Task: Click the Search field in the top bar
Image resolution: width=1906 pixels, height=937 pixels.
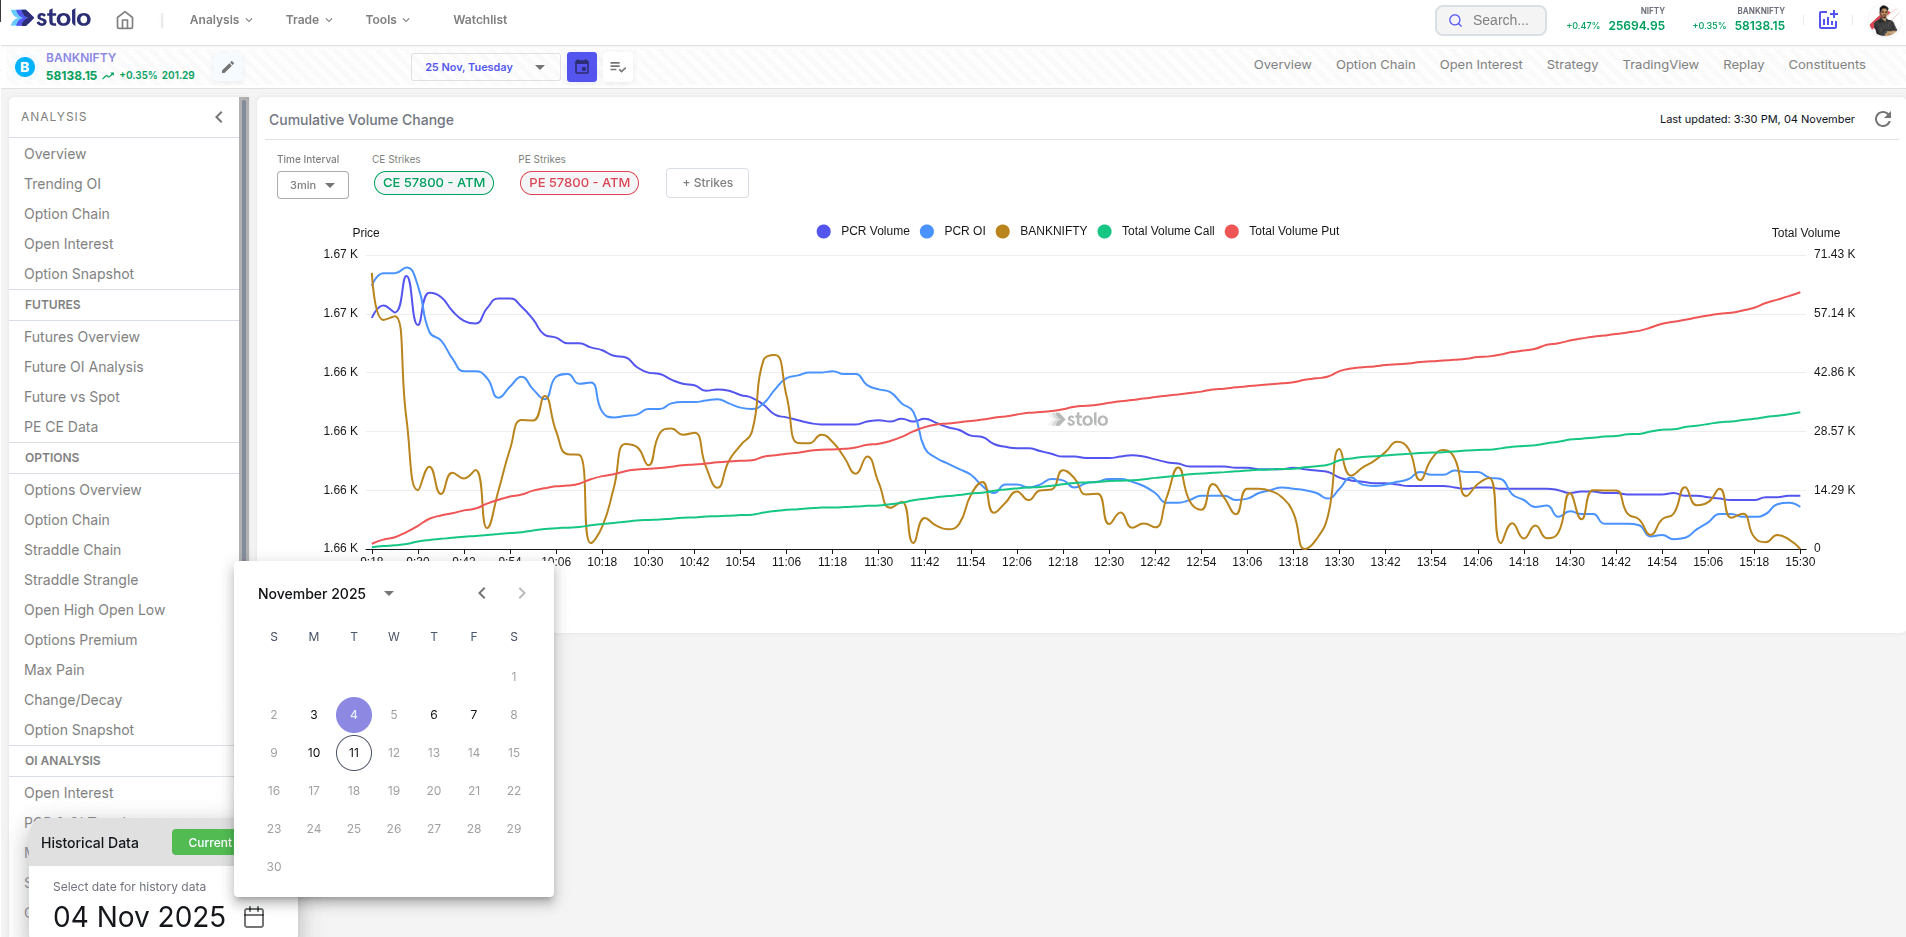Action: pyautogui.click(x=1491, y=19)
